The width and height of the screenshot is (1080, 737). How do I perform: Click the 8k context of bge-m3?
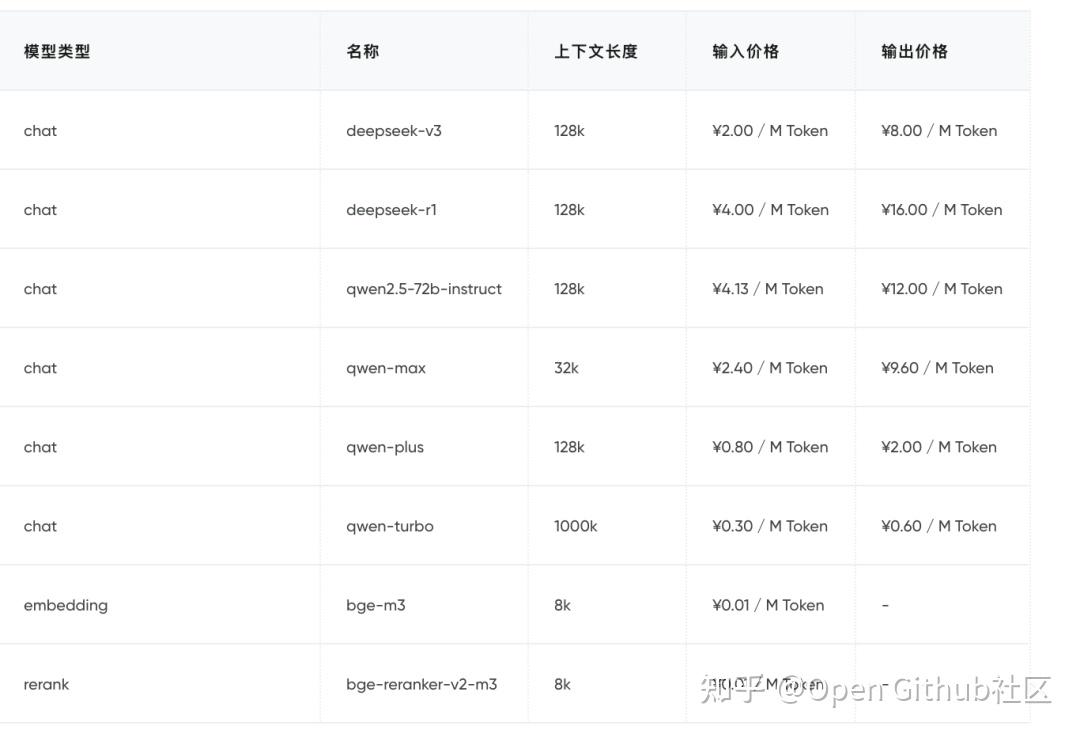tap(562, 605)
